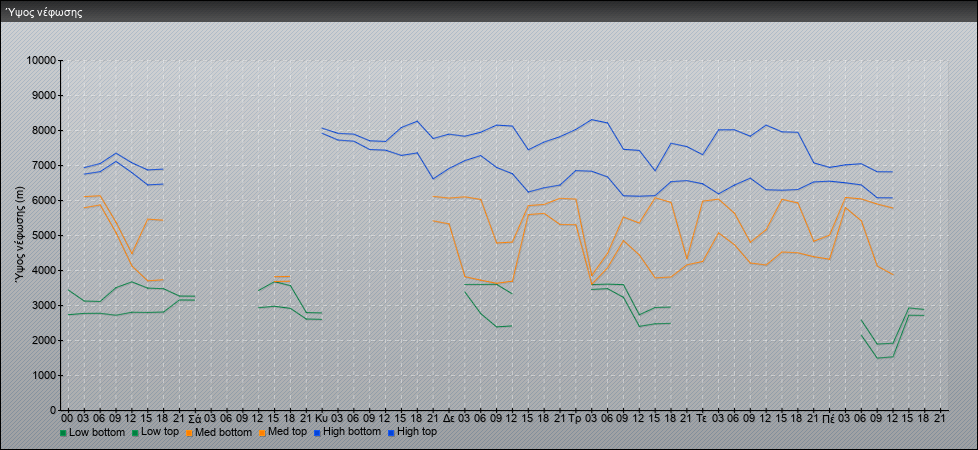Click the 4000 y-axis value
978x450 pixels.
point(44,270)
